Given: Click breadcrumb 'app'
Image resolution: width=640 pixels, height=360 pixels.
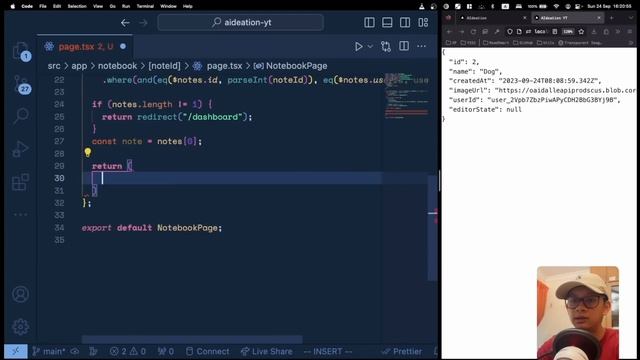Looking at the screenshot, I should (79, 66).
